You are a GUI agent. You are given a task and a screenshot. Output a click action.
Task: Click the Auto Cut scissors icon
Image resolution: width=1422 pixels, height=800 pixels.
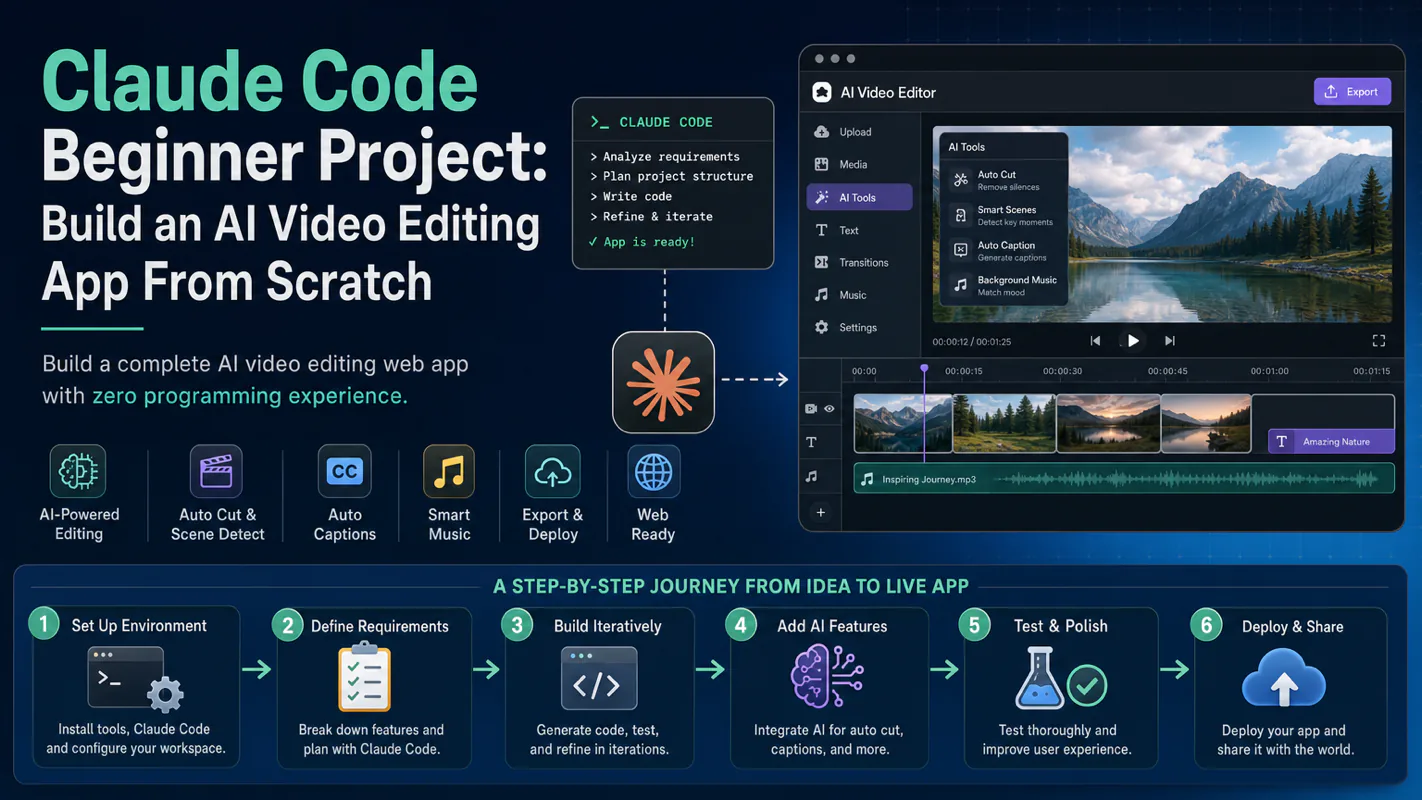click(x=960, y=180)
